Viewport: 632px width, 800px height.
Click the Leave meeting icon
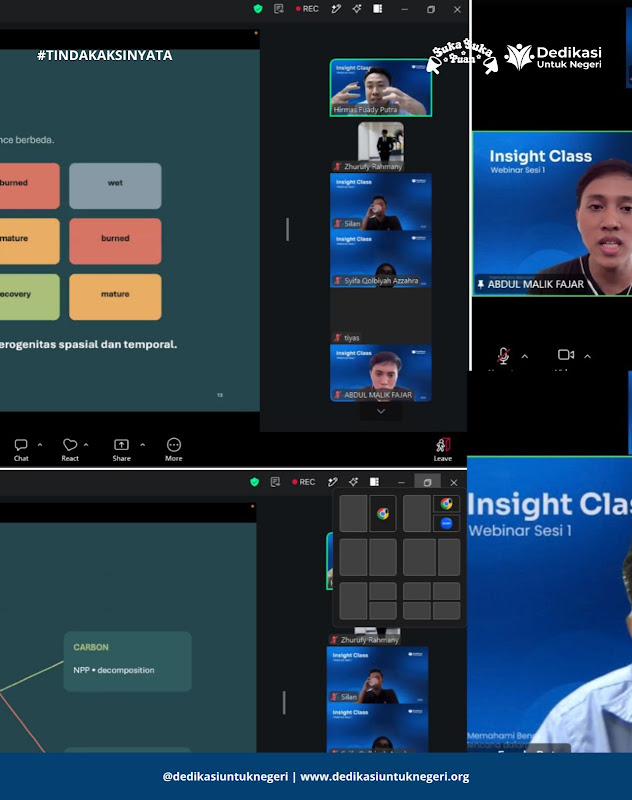pyautogui.click(x=443, y=449)
